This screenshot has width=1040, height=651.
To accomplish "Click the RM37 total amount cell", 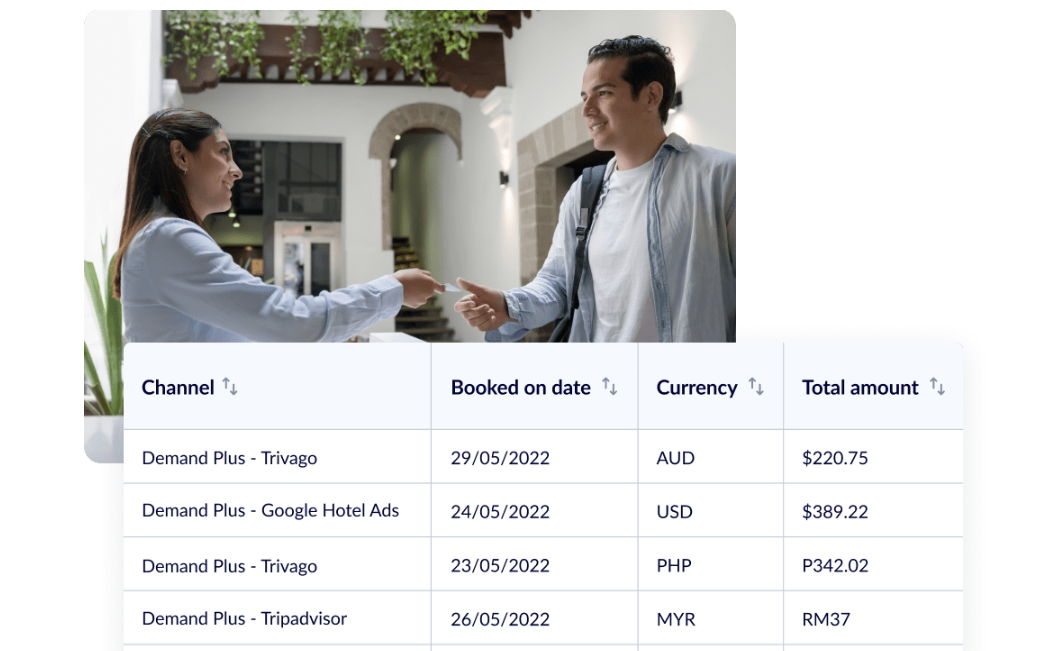I will coord(826,619).
